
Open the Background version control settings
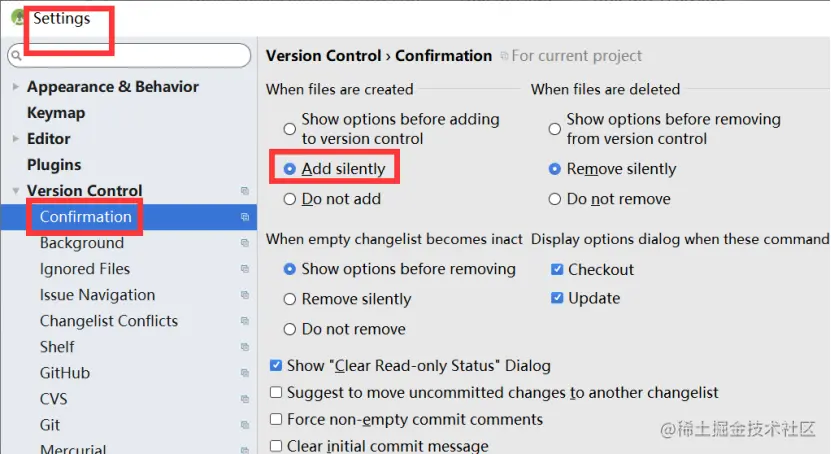click(x=82, y=243)
